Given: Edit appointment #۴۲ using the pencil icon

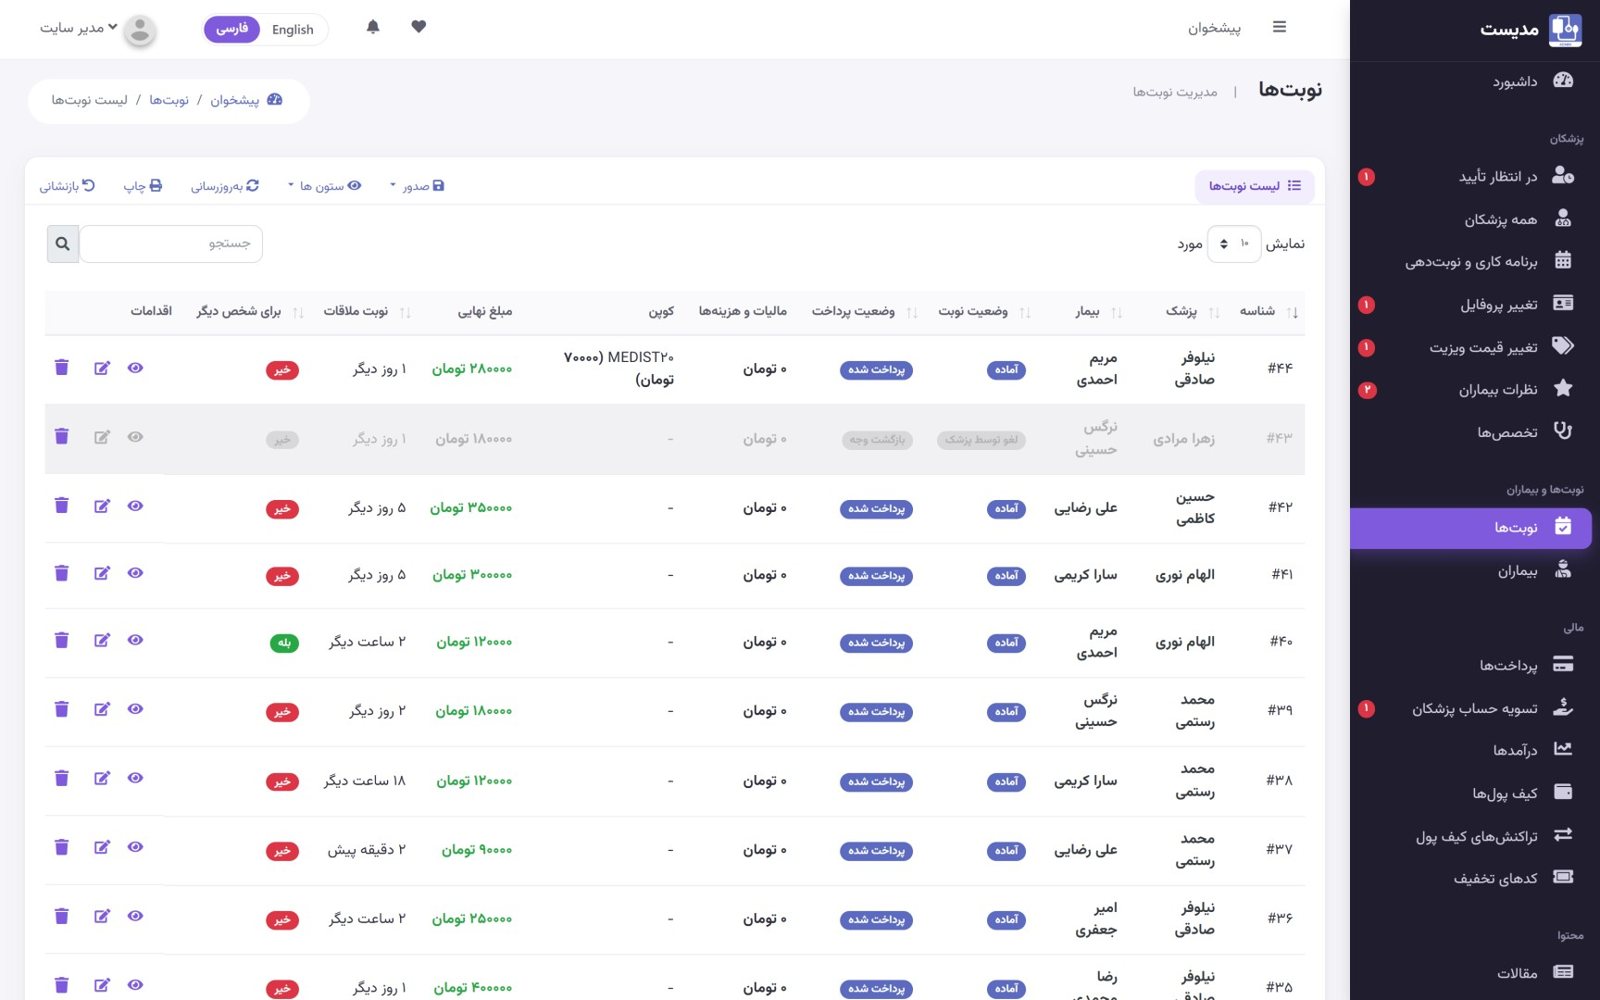Looking at the screenshot, I should coord(102,506).
